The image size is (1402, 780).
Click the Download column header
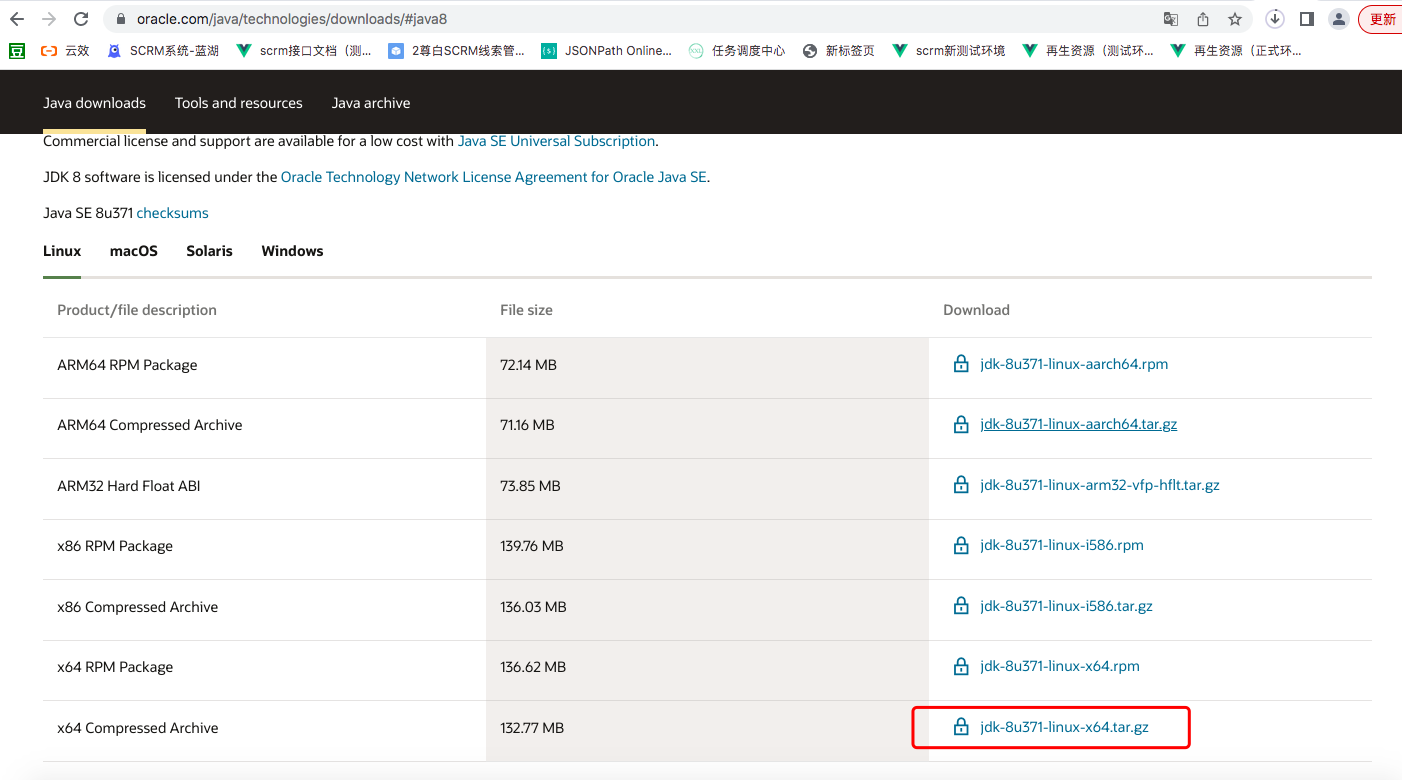point(976,310)
